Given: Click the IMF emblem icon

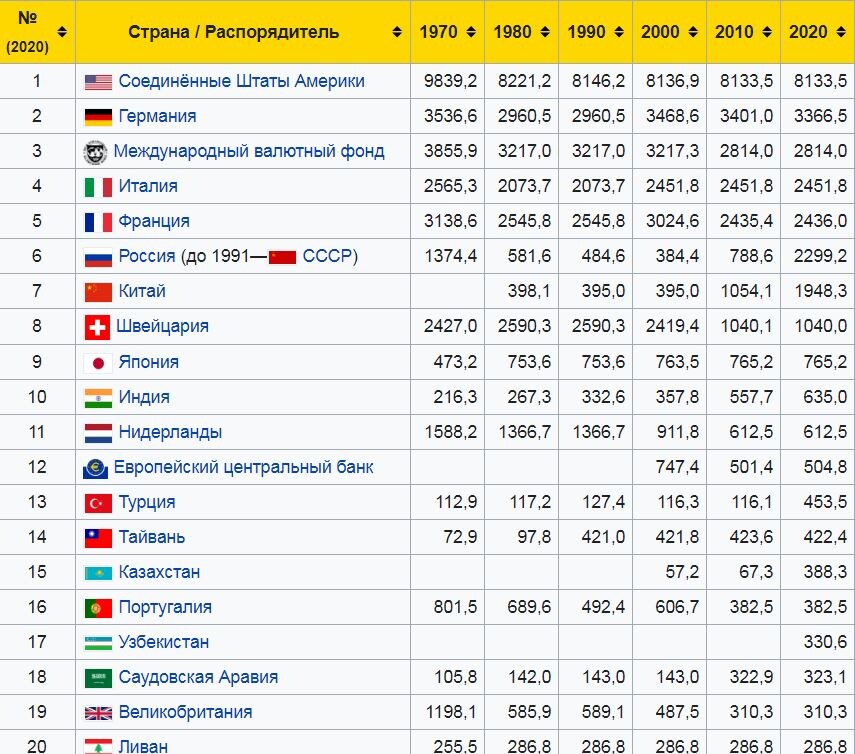Looking at the screenshot, I should (95, 152).
